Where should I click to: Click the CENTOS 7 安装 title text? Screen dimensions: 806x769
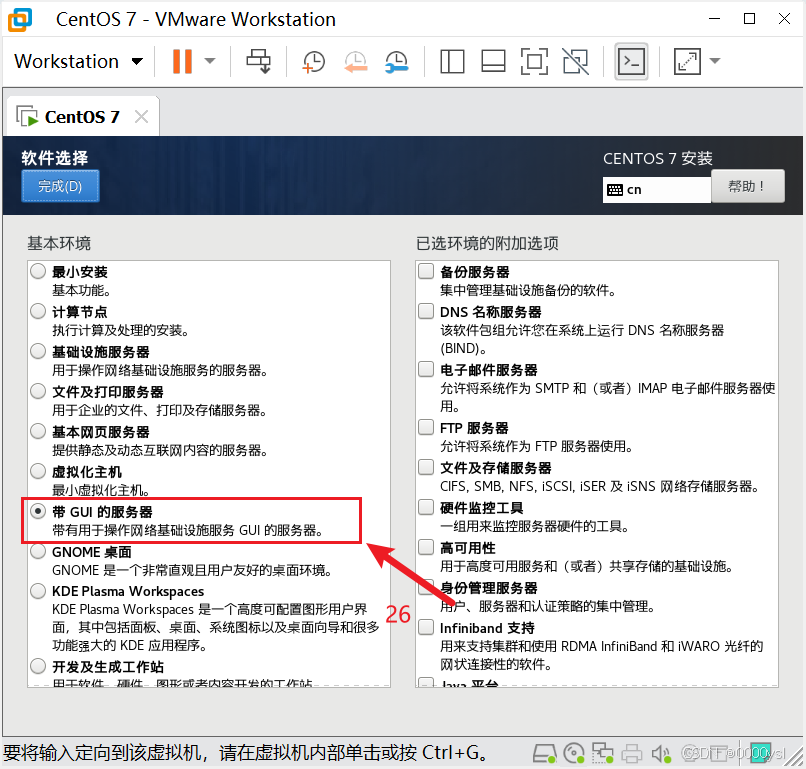click(657, 158)
